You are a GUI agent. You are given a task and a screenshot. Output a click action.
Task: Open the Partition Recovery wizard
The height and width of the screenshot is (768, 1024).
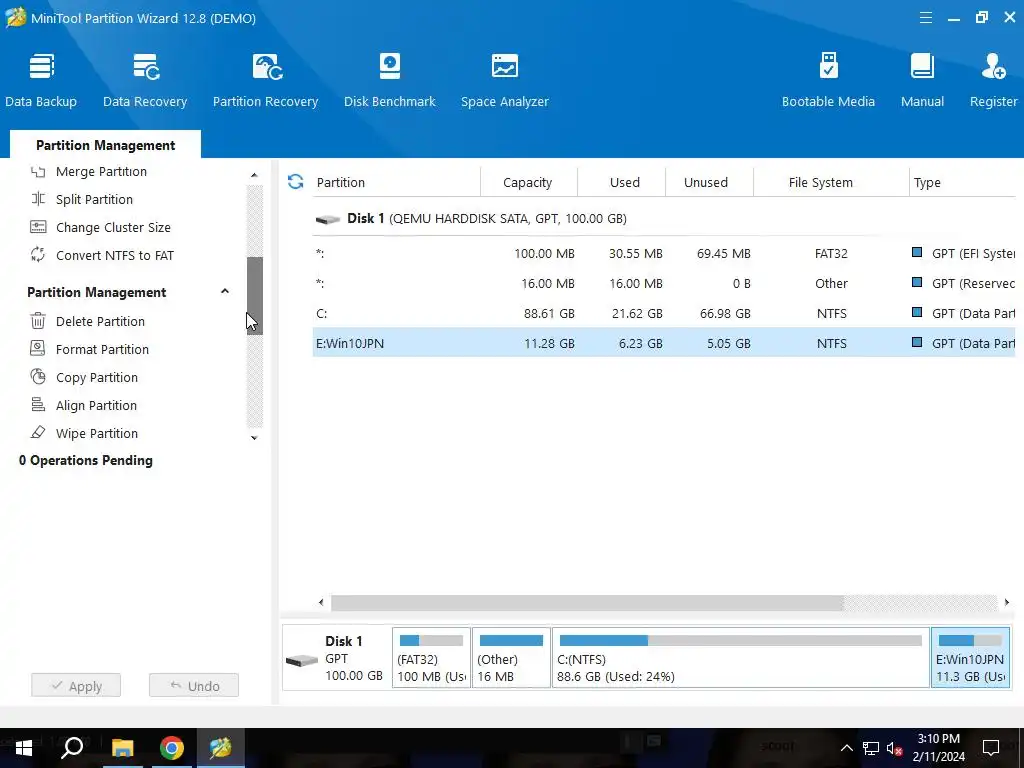[x=265, y=80]
